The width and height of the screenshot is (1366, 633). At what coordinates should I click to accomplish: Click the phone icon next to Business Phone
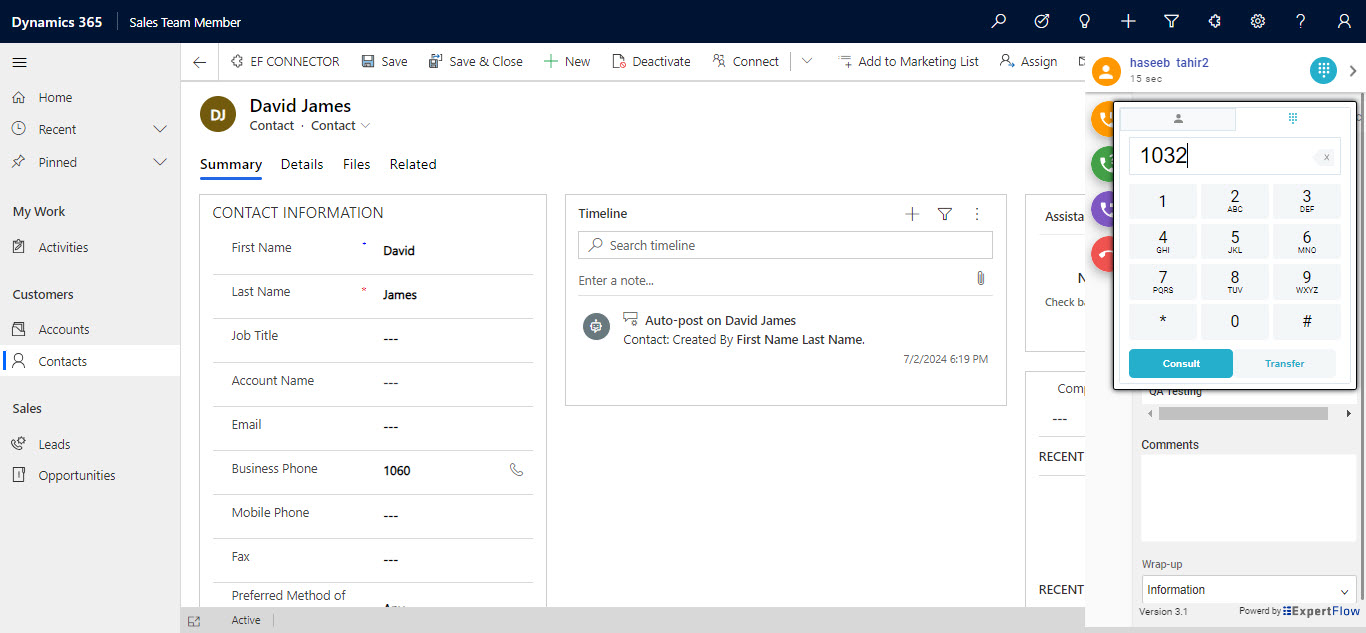[x=516, y=470]
